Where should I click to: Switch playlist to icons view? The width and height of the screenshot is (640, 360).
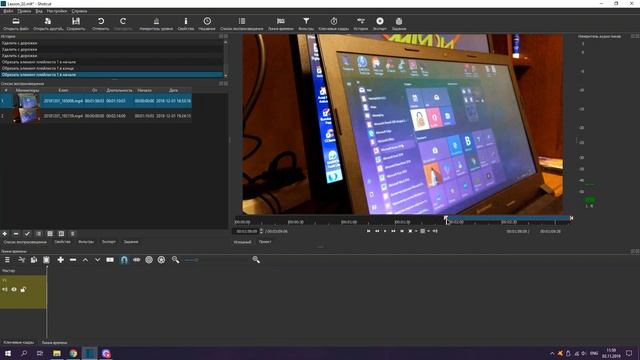[61, 234]
